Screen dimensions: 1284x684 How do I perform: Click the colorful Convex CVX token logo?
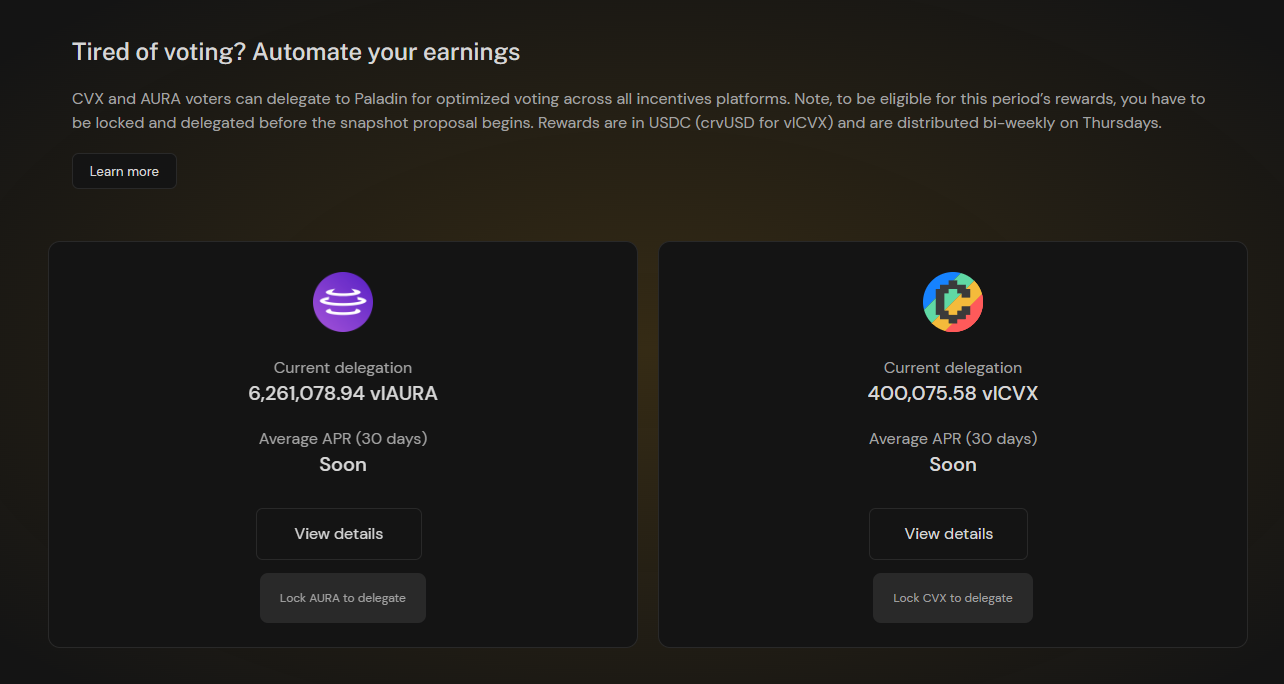(952, 301)
